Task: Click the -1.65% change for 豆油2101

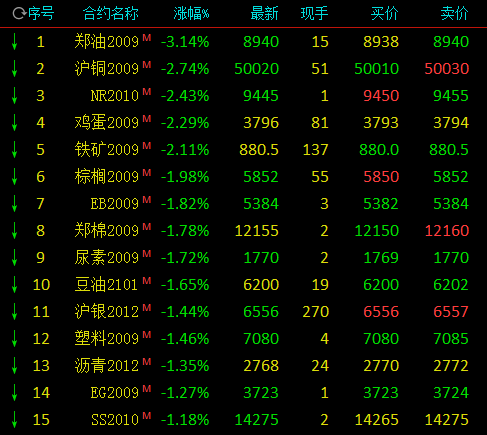Action: click(185, 285)
